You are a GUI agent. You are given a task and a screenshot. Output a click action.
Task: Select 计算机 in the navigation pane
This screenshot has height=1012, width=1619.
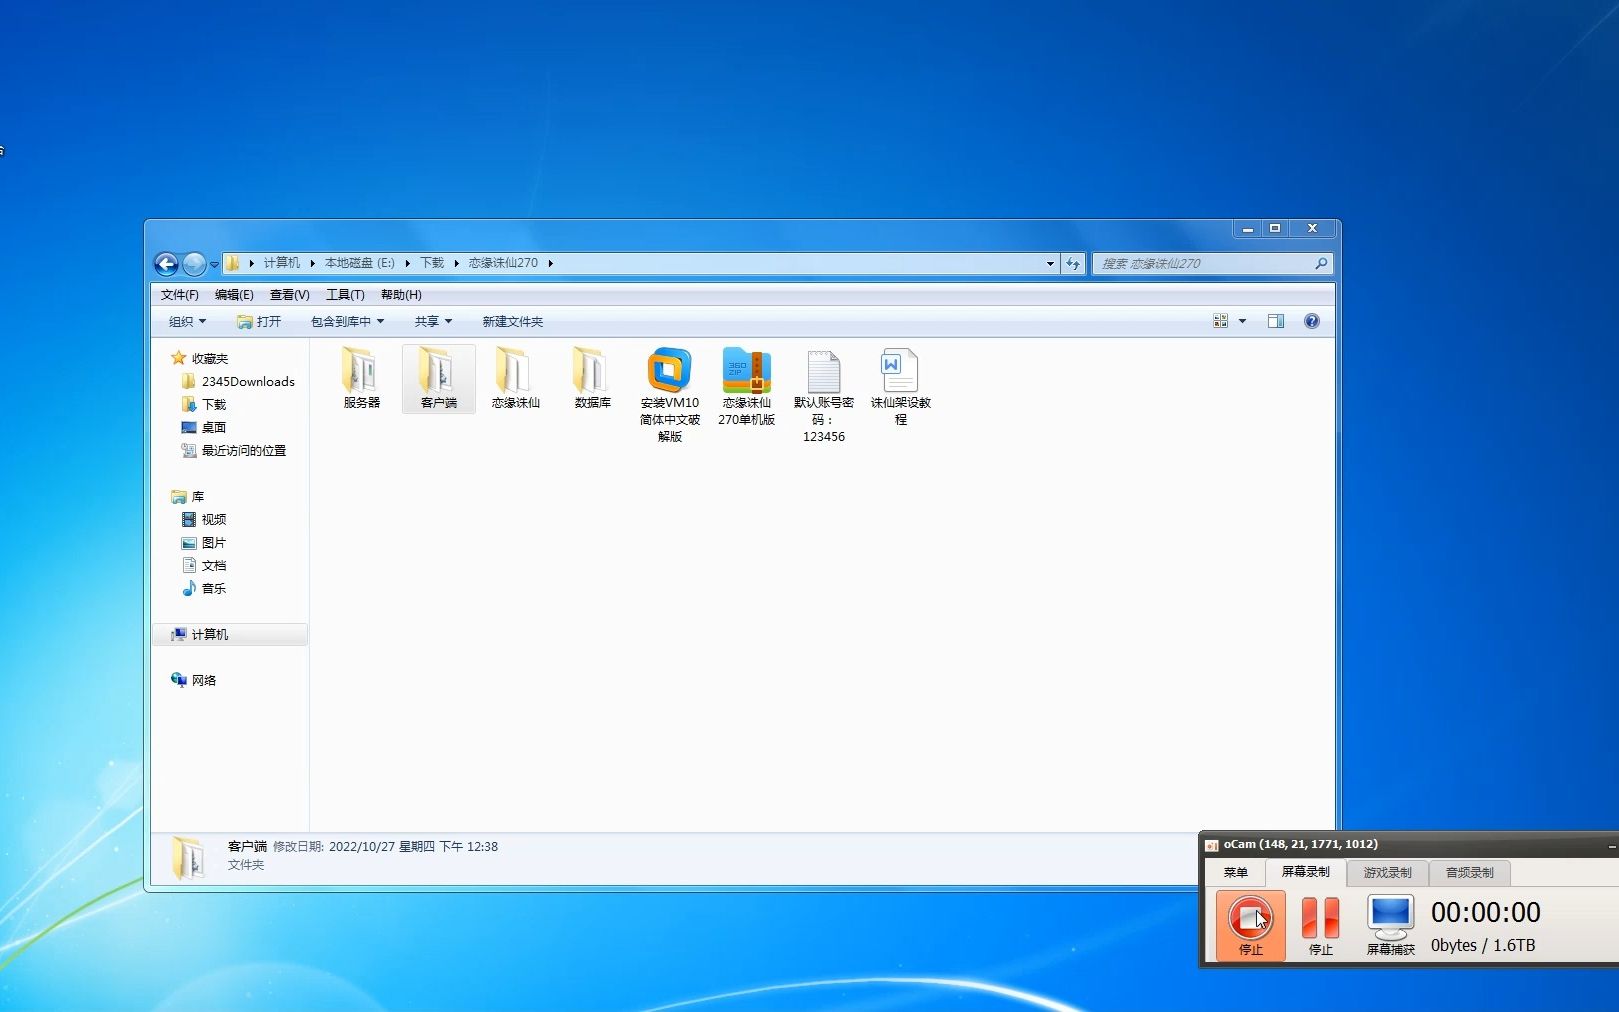pos(231,634)
